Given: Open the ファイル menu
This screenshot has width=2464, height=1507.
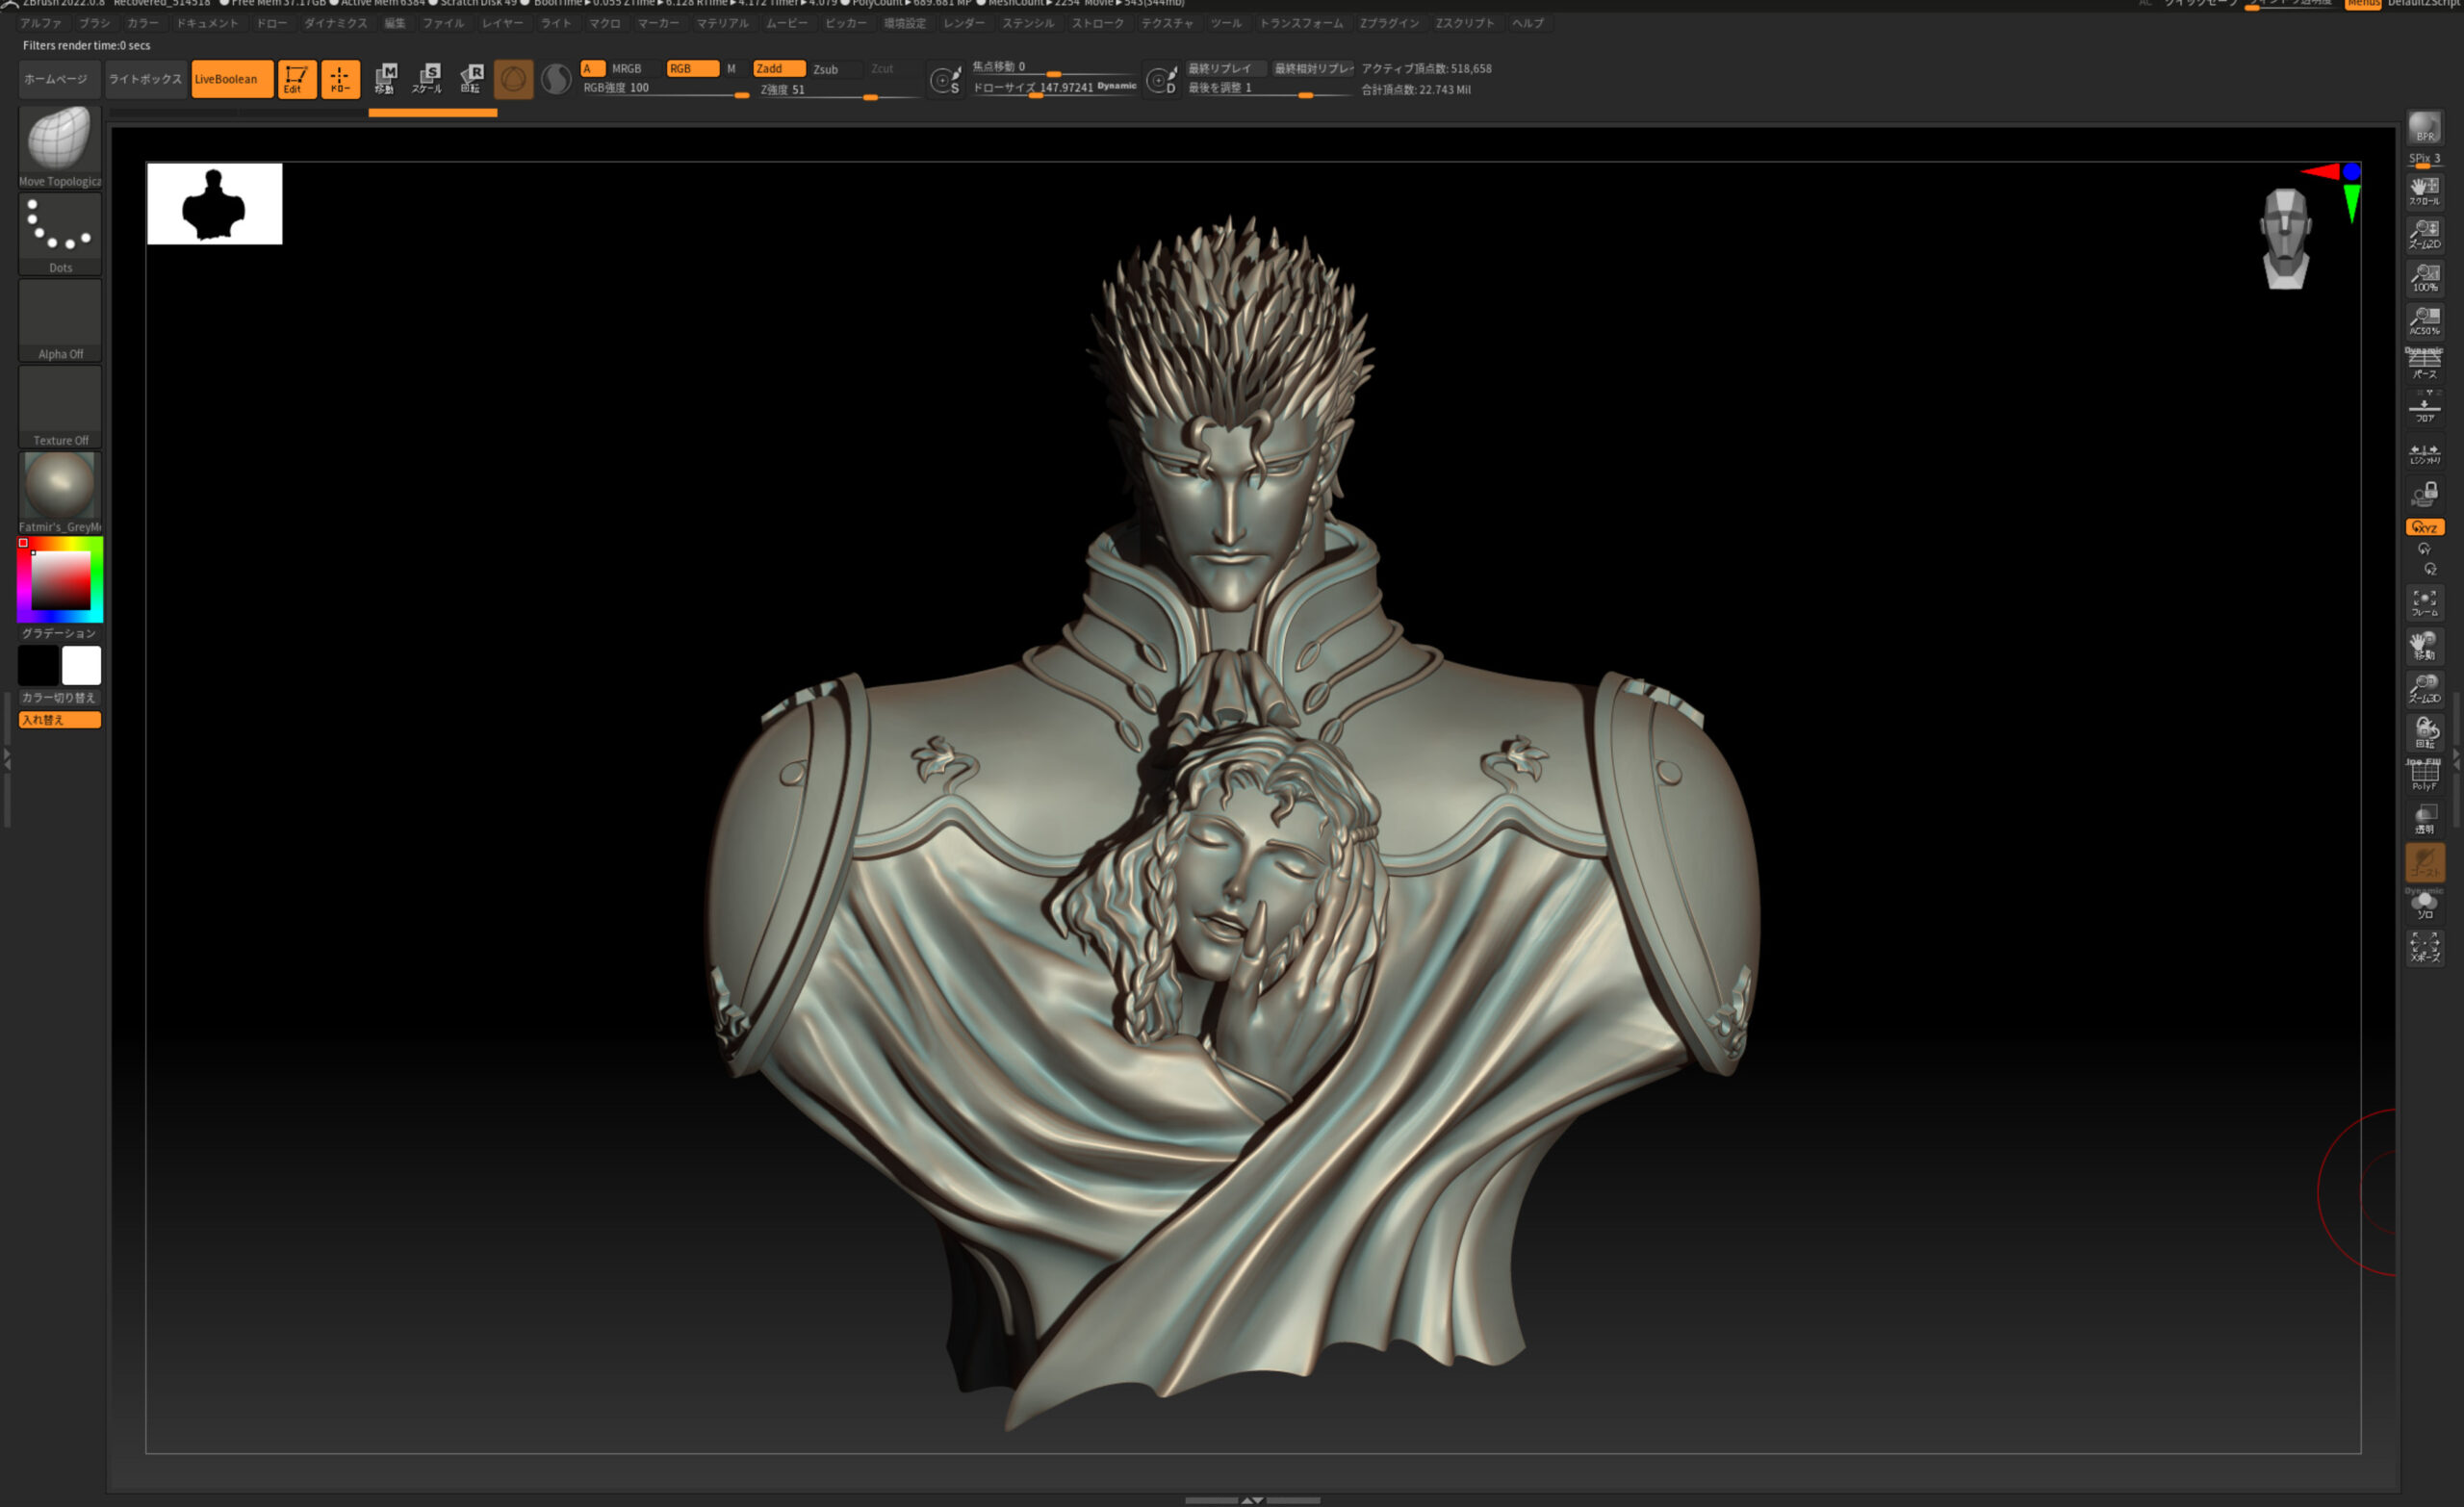Looking at the screenshot, I should click(x=443, y=23).
